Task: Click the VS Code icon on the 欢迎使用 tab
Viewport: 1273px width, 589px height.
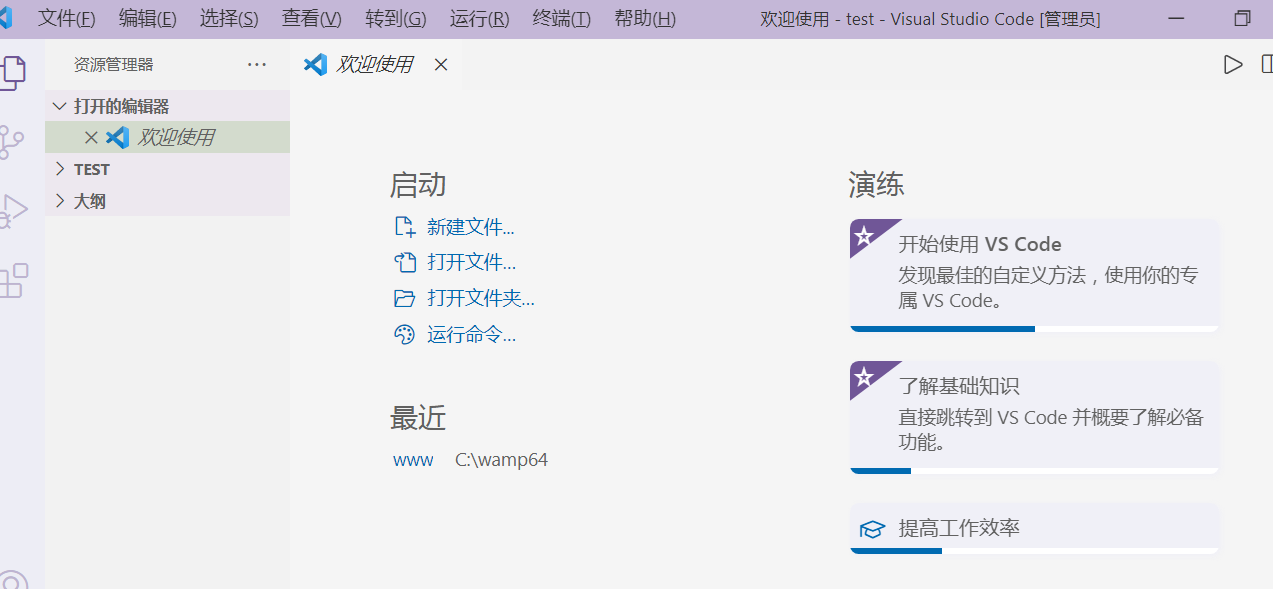Action: click(x=315, y=65)
